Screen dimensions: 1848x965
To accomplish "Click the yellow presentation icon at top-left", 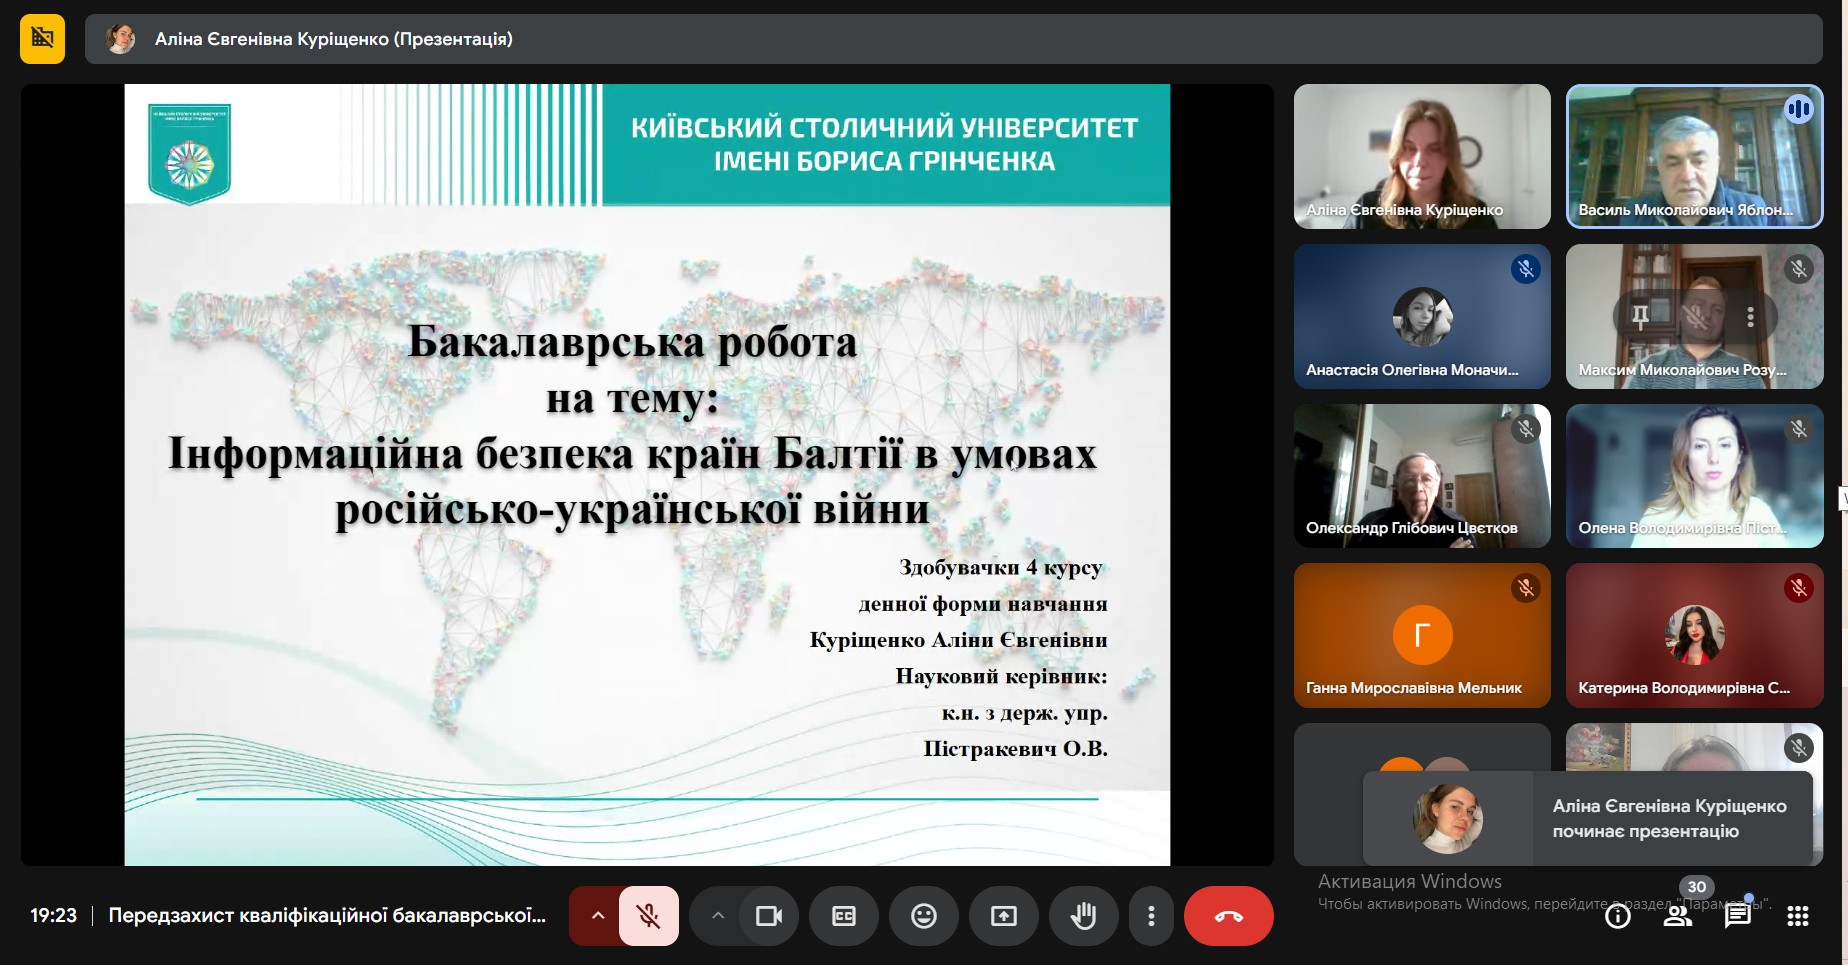I will click(42, 39).
